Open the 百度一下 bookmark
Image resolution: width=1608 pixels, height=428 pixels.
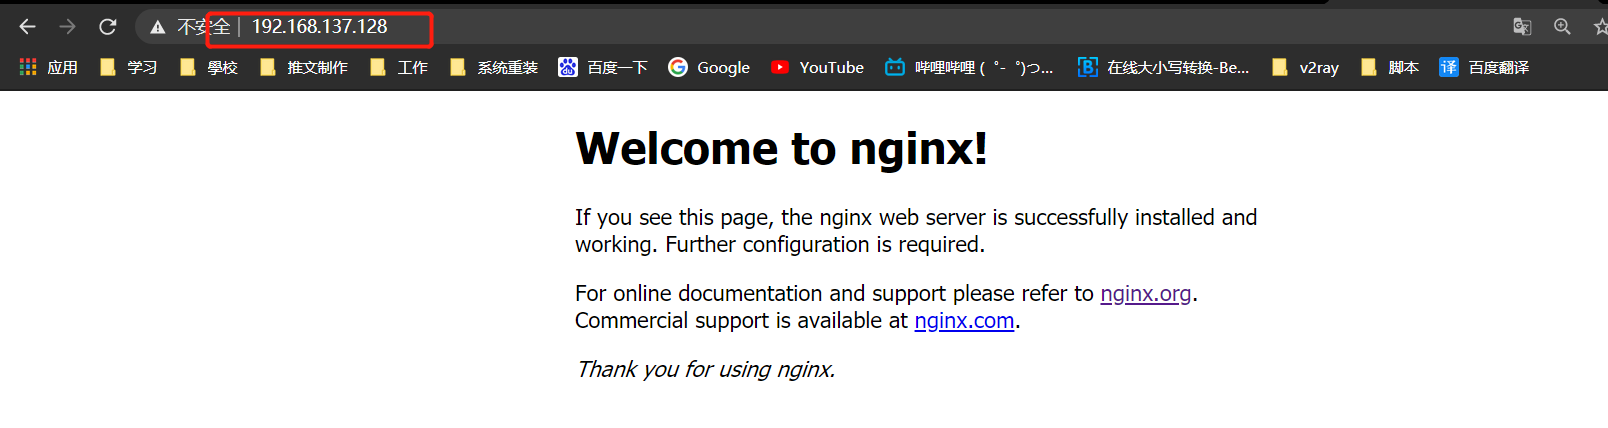point(603,67)
